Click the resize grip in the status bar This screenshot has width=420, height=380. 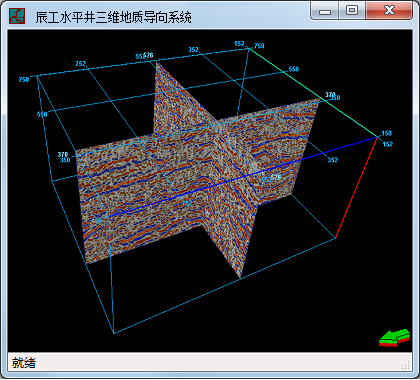[x=406, y=365]
